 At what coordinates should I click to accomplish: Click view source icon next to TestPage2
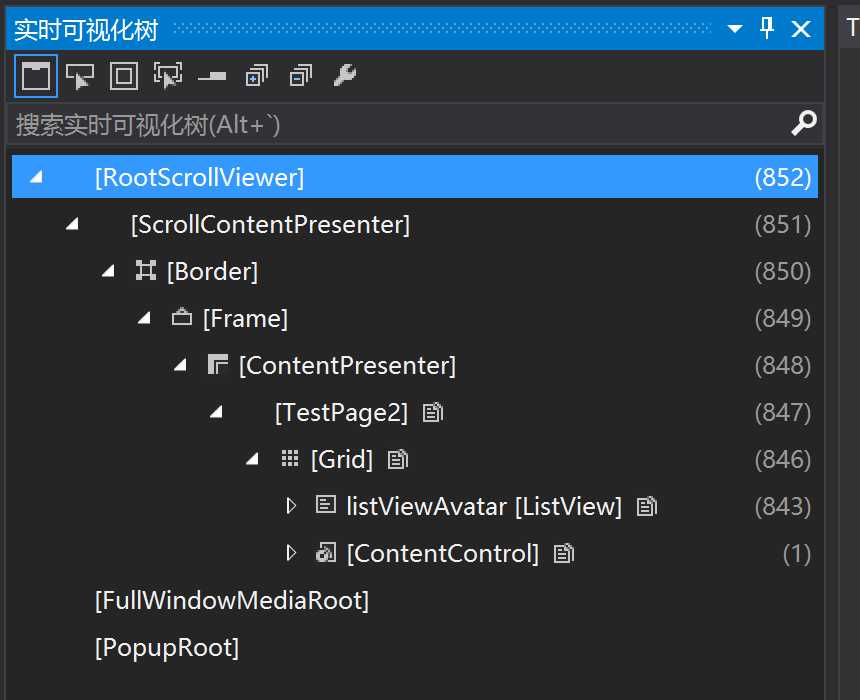[432, 413]
